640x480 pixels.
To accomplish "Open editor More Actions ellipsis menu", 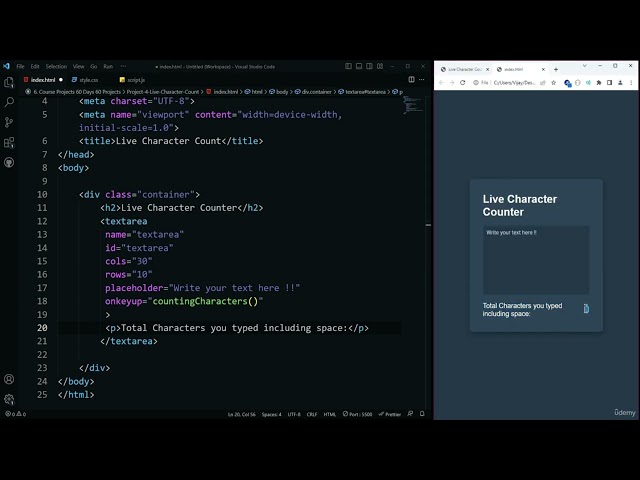I will [422, 80].
